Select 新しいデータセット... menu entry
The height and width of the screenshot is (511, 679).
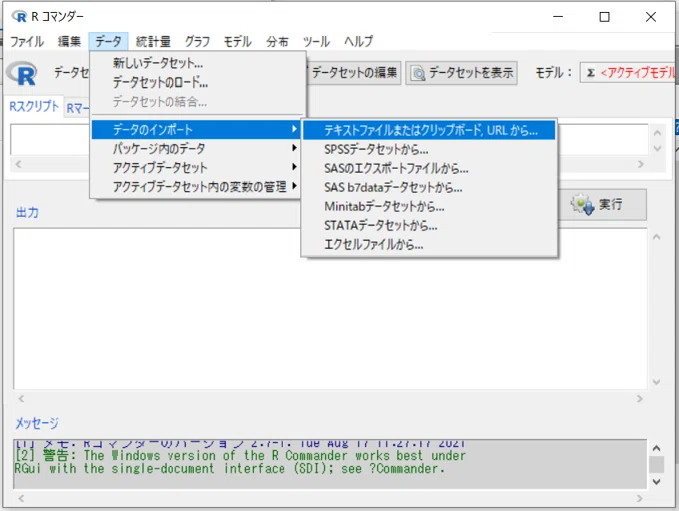coord(197,63)
